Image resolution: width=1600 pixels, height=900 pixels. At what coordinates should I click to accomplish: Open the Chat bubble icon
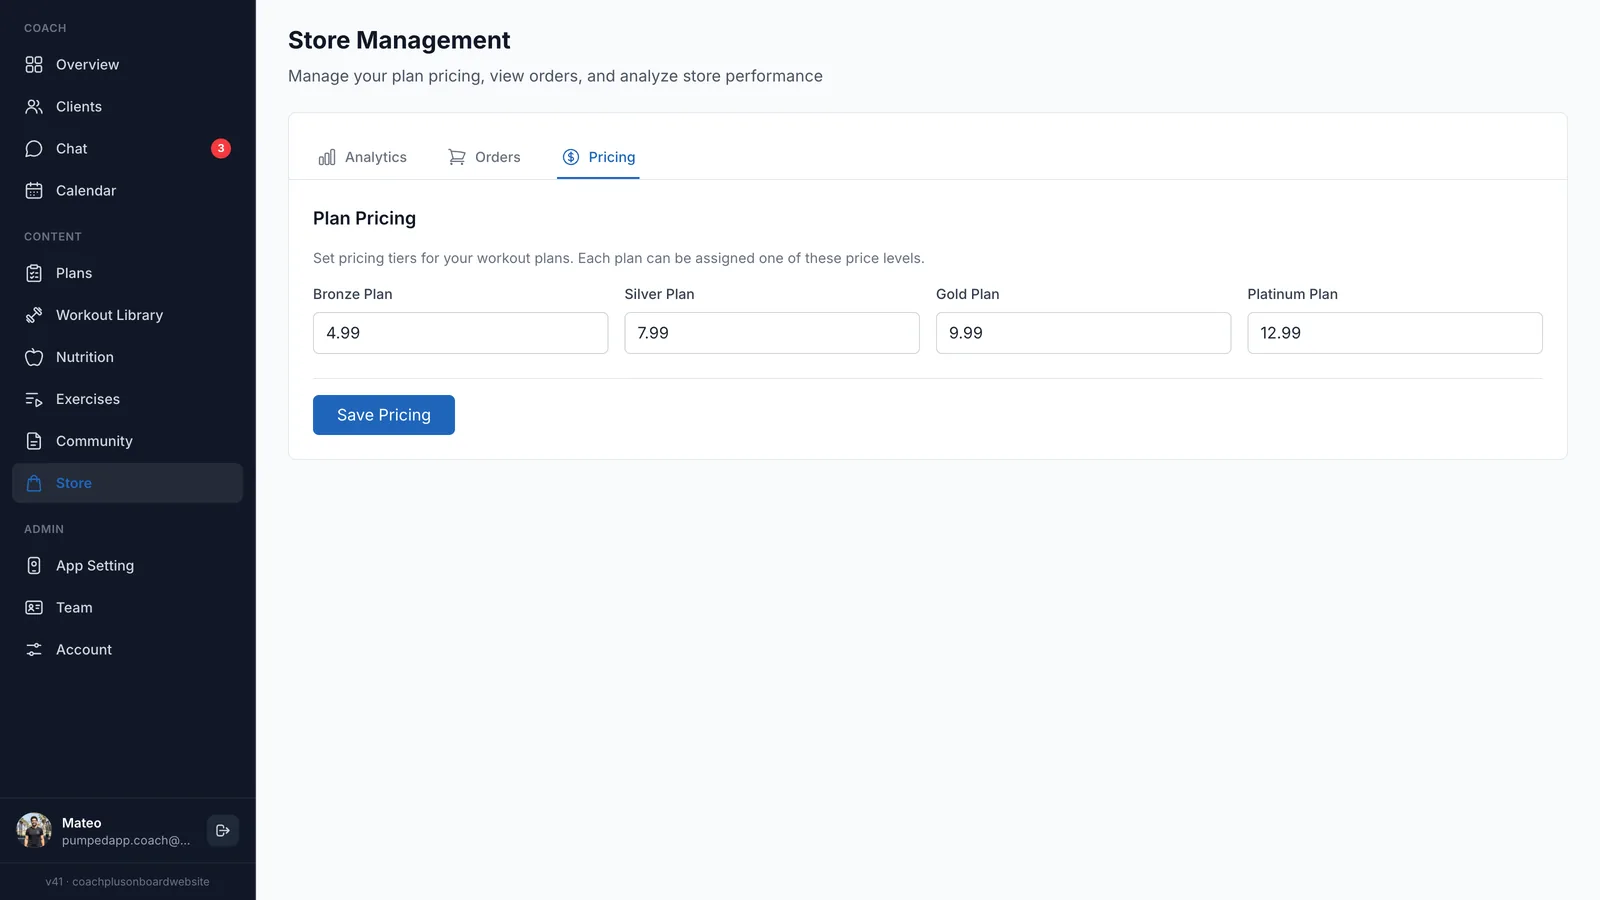click(34, 149)
